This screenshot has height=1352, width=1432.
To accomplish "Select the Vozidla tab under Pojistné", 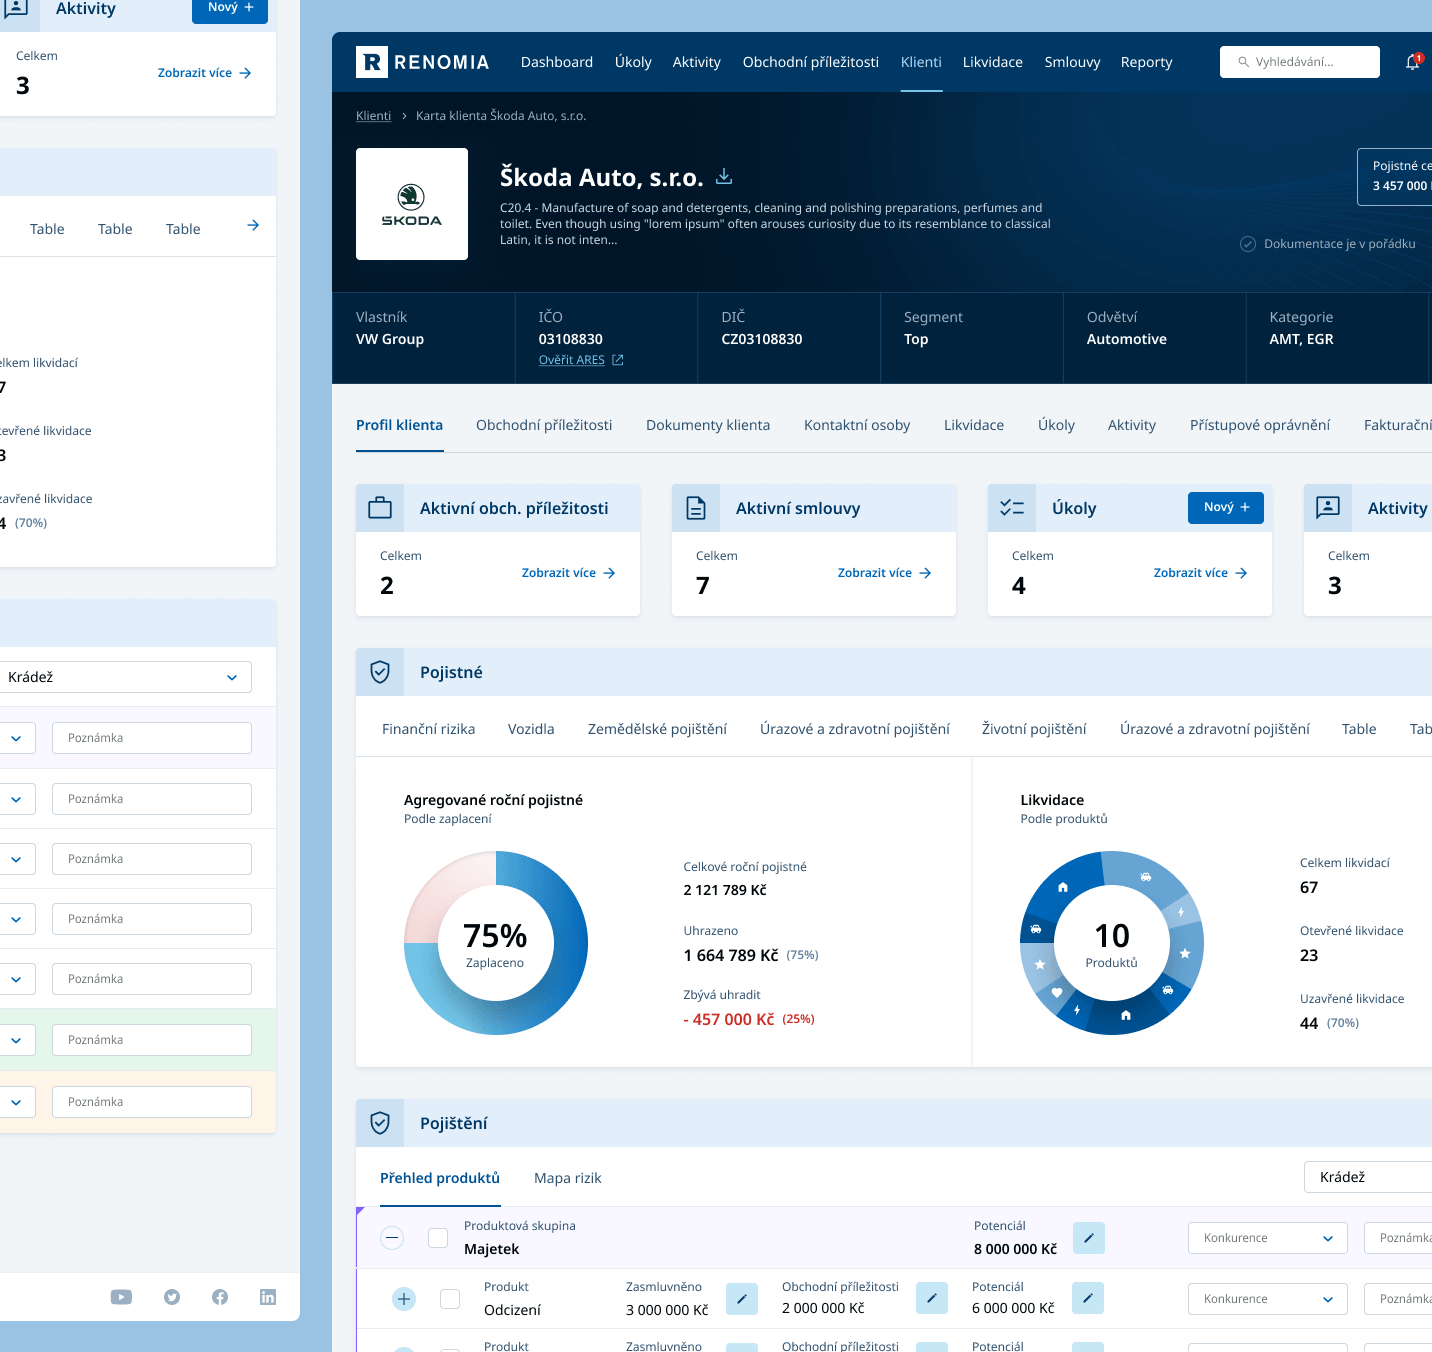I will 531,729.
